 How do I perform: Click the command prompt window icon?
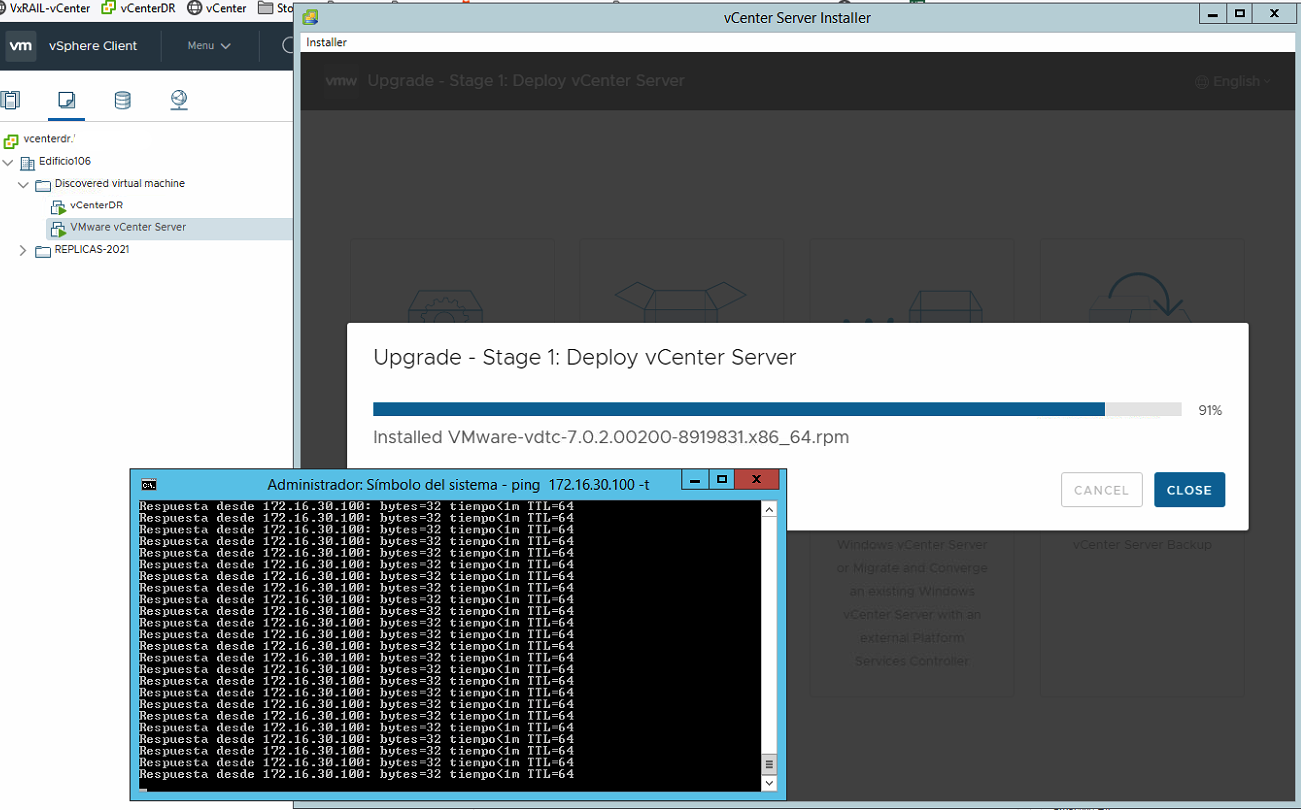point(148,485)
